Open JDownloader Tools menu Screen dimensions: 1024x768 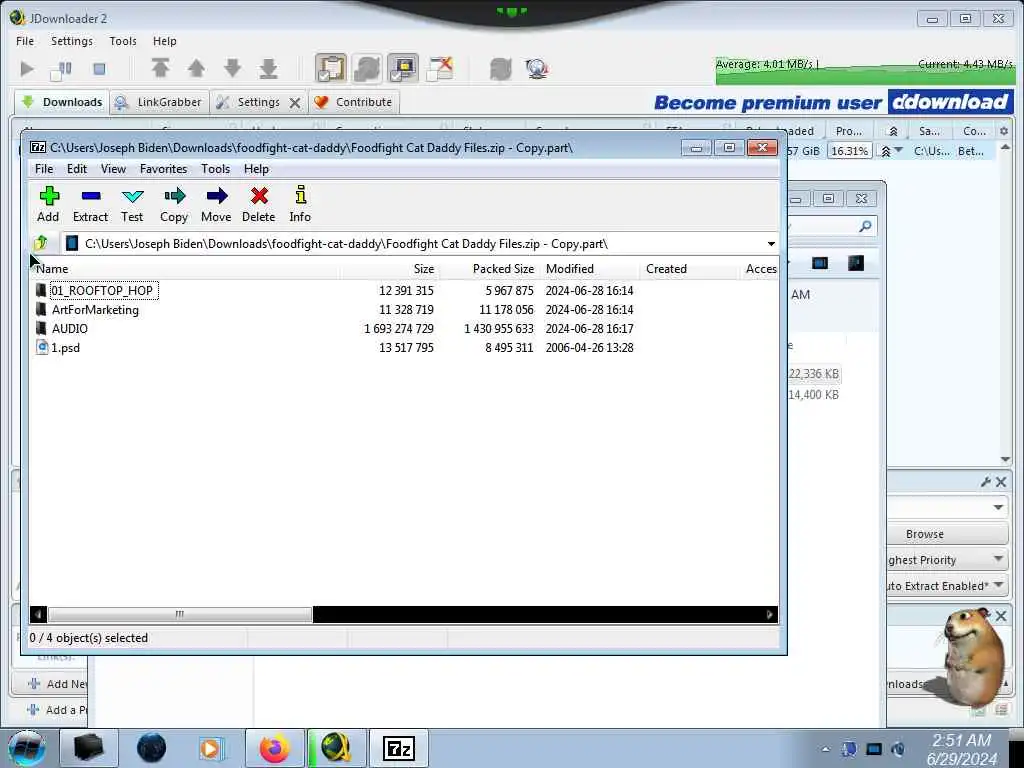123,40
